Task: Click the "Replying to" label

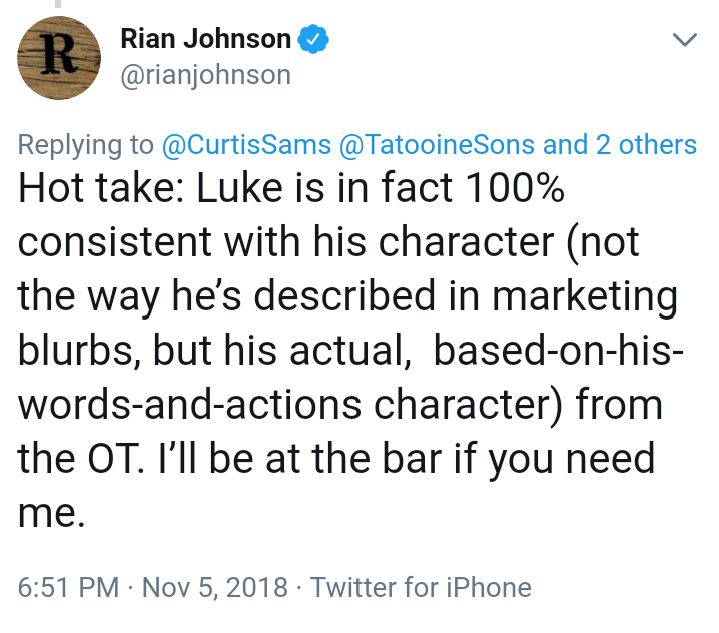Action: click(x=86, y=145)
